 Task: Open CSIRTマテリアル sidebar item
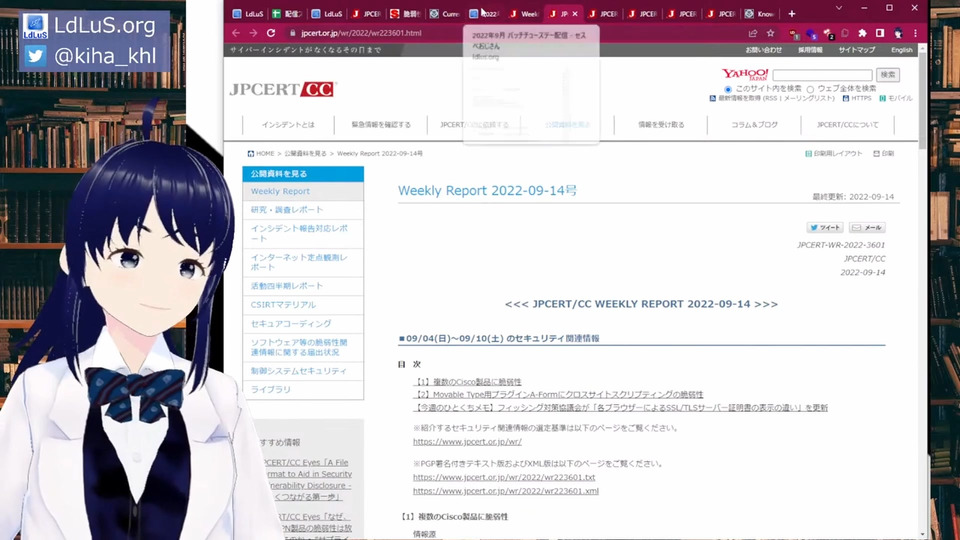pyautogui.click(x=303, y=305)
